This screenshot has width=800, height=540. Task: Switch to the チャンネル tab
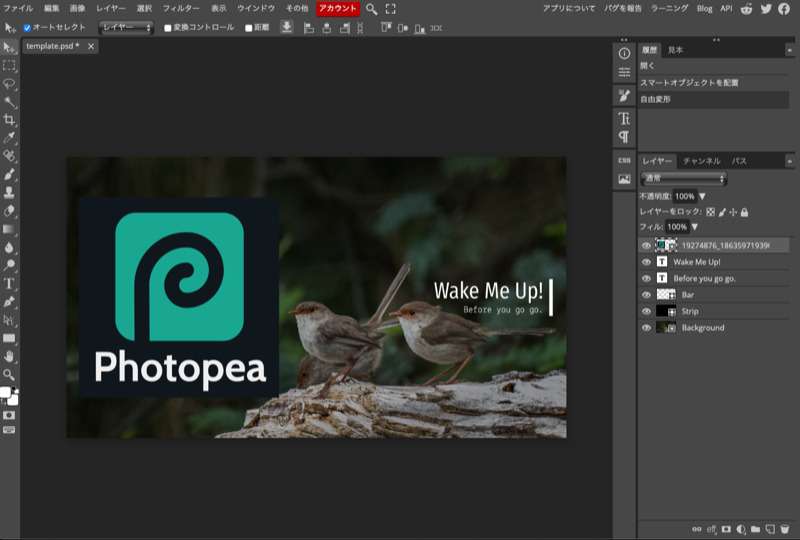tap(701, 161)
